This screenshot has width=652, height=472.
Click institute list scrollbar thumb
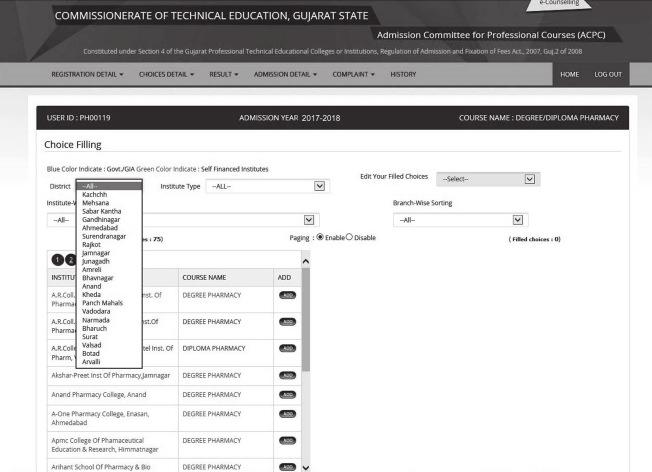[306, 319]
